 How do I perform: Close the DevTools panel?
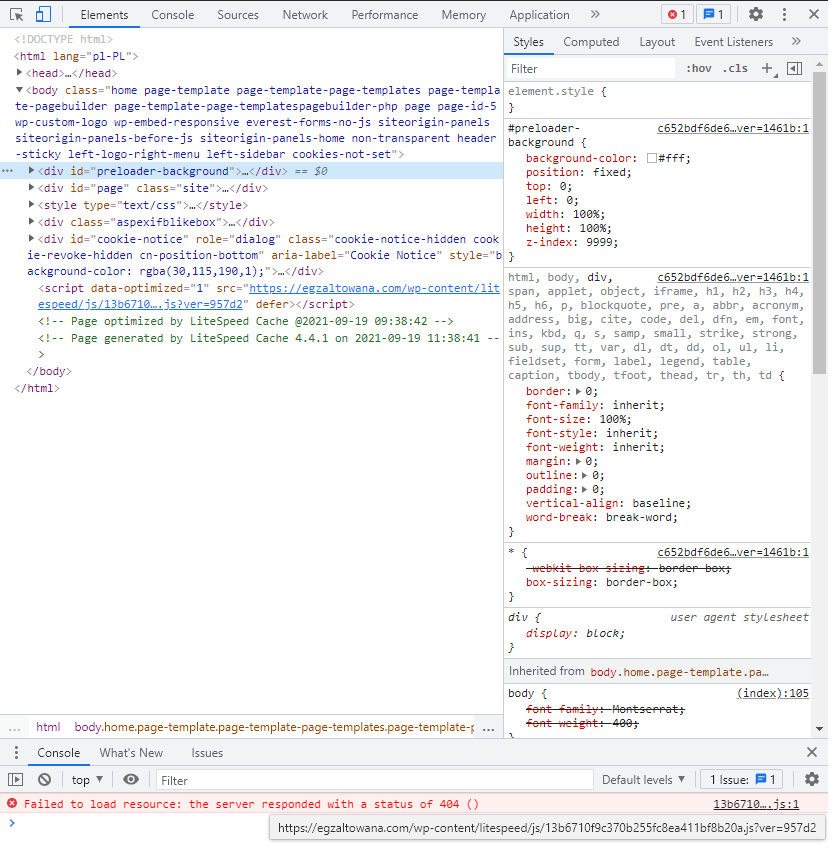click(x=814, y=14)
